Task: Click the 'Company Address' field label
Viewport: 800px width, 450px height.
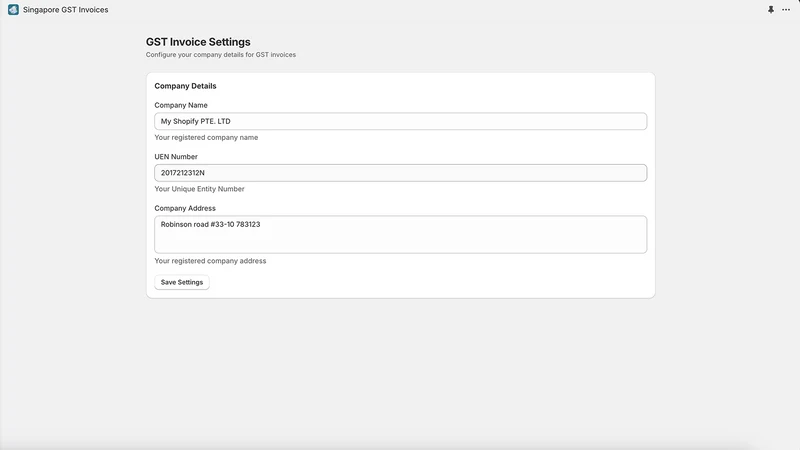Action: 185,208
